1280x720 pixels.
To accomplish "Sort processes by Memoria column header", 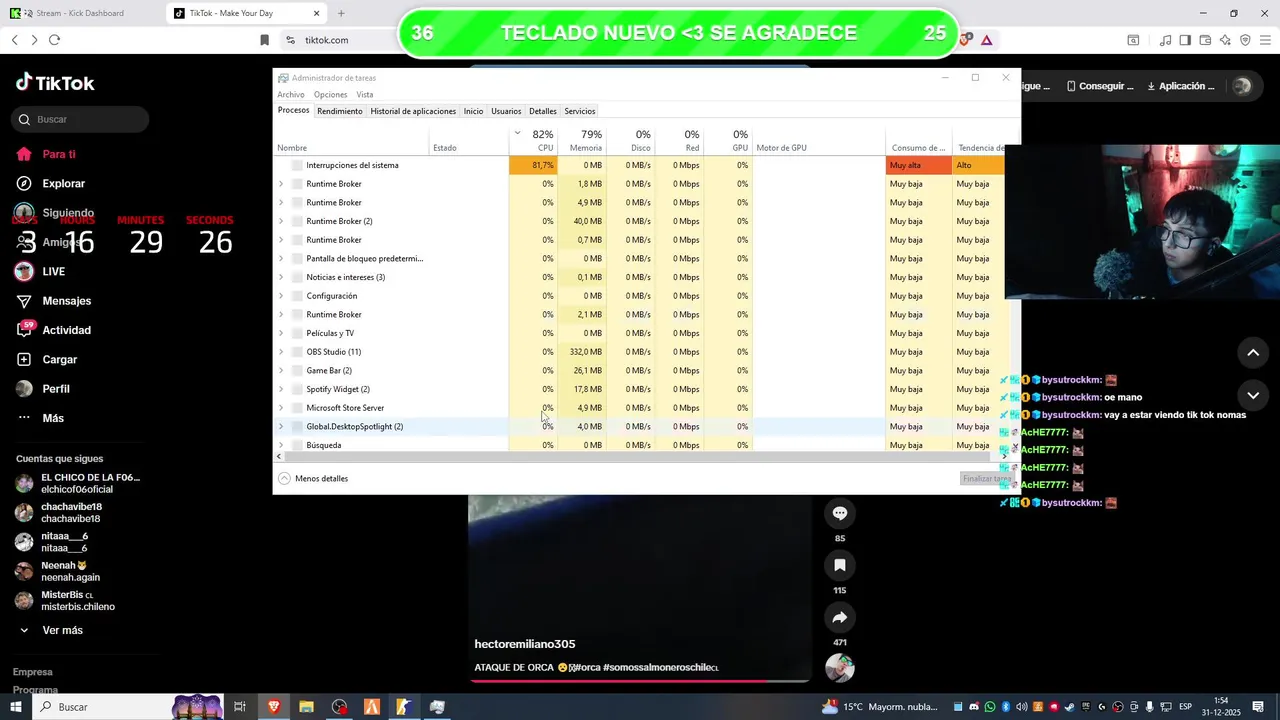I will click(584, 141).
